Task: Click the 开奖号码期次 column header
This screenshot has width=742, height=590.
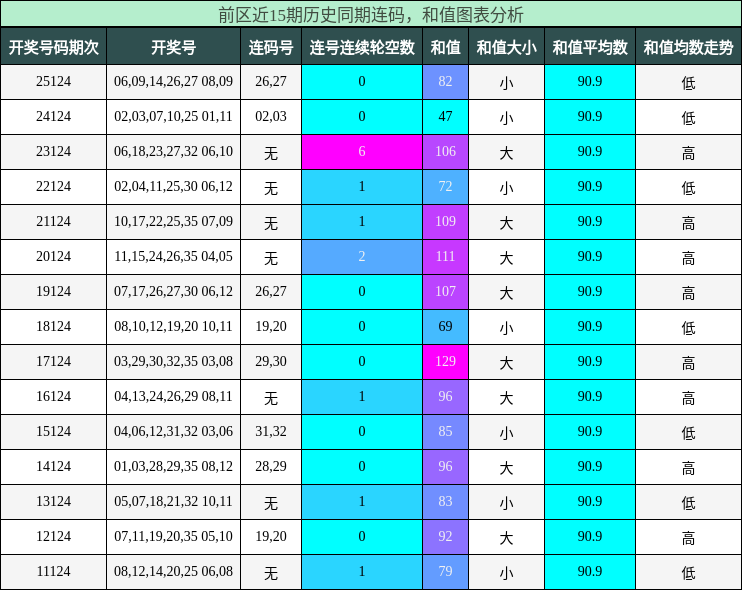Action: (x=53, y=47)
